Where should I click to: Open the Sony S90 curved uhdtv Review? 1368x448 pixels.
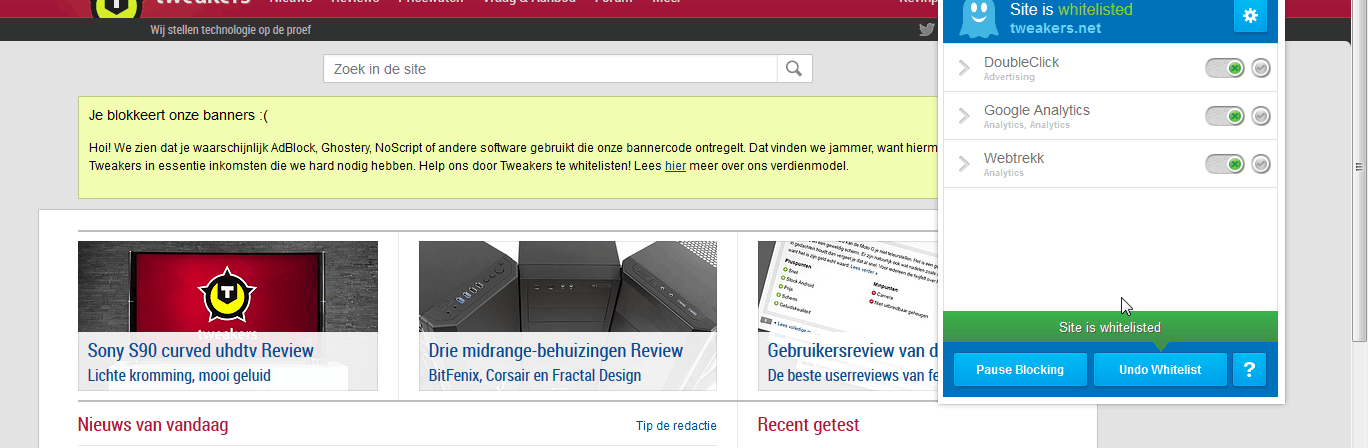201,351
